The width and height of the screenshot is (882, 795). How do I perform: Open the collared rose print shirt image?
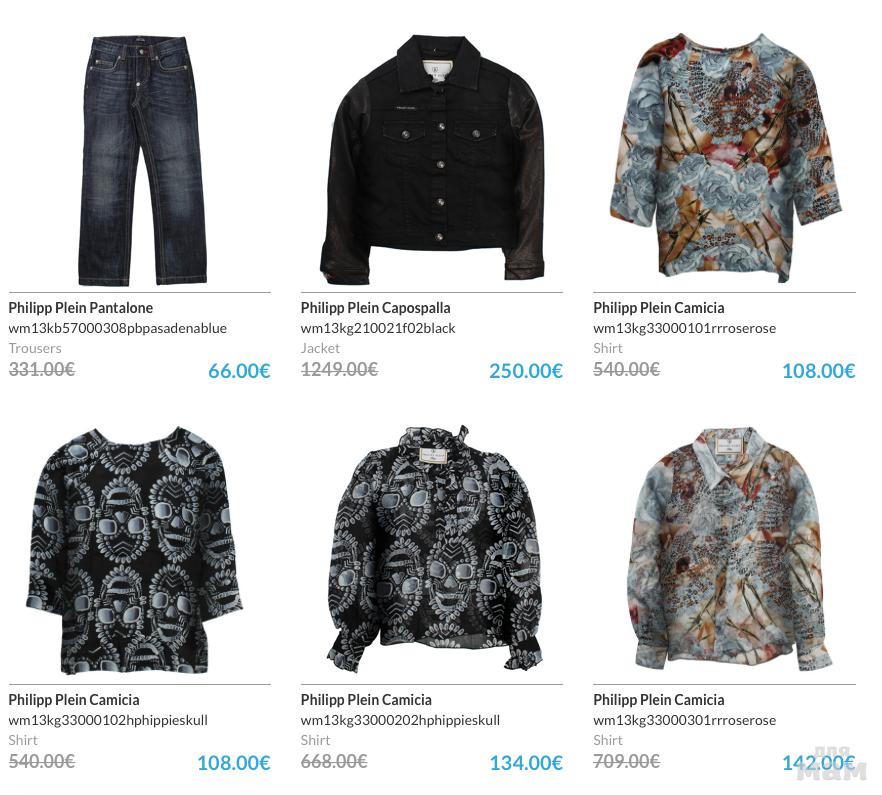[x=730, y=549]
